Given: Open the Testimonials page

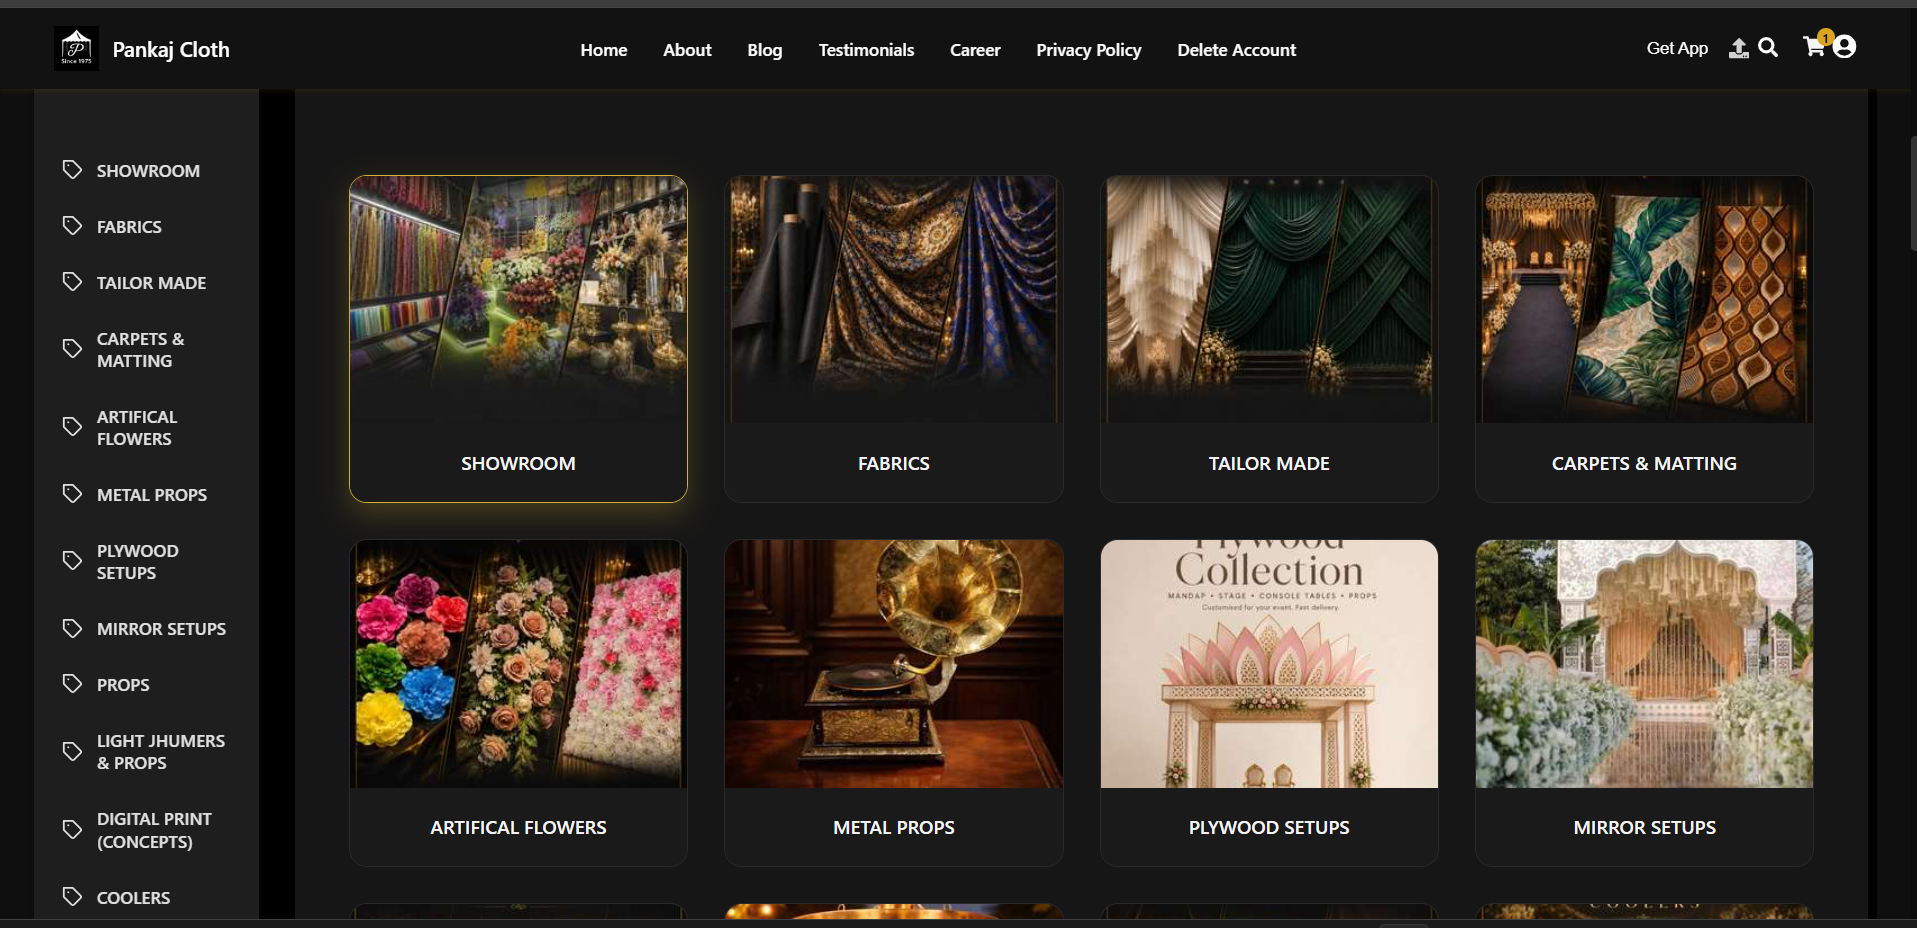Looking at the screenshot, I should click(x=866, y=50).
